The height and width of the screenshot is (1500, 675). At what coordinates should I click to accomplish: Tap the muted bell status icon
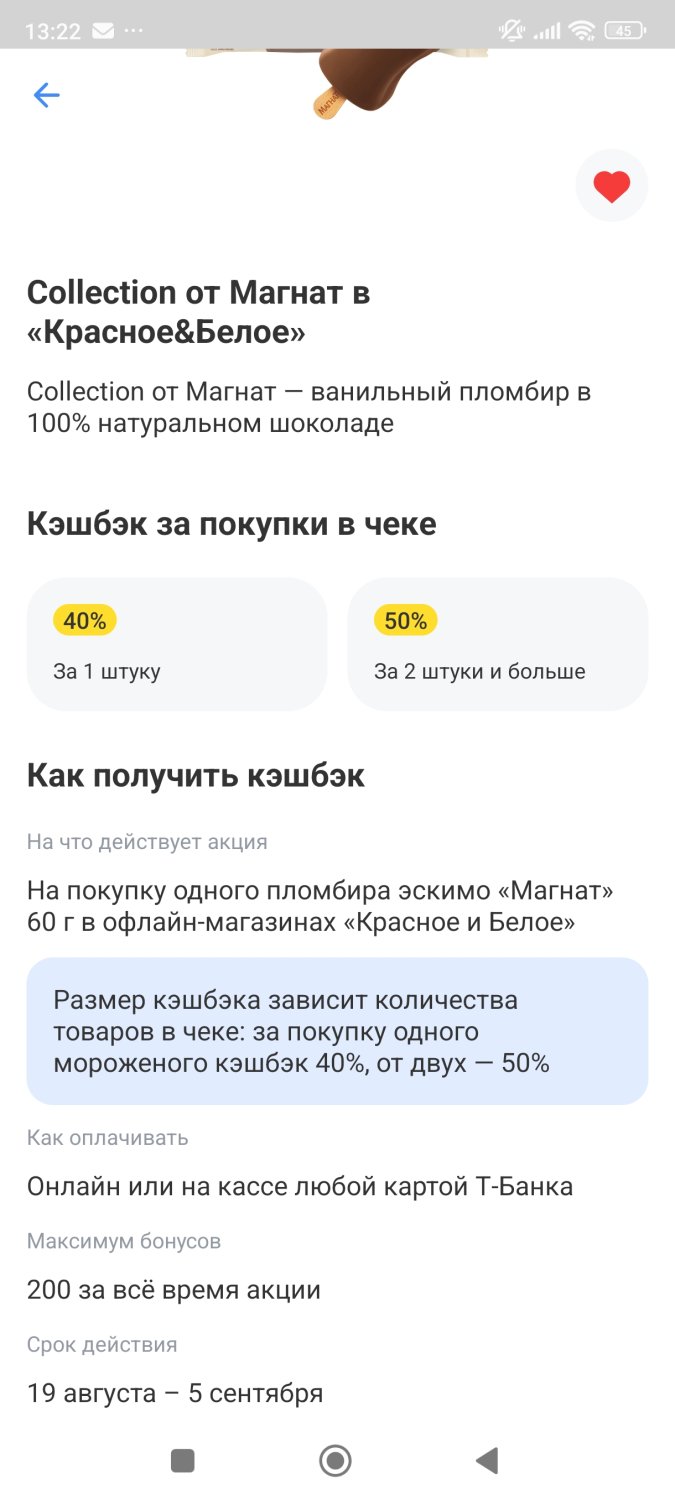511,31
